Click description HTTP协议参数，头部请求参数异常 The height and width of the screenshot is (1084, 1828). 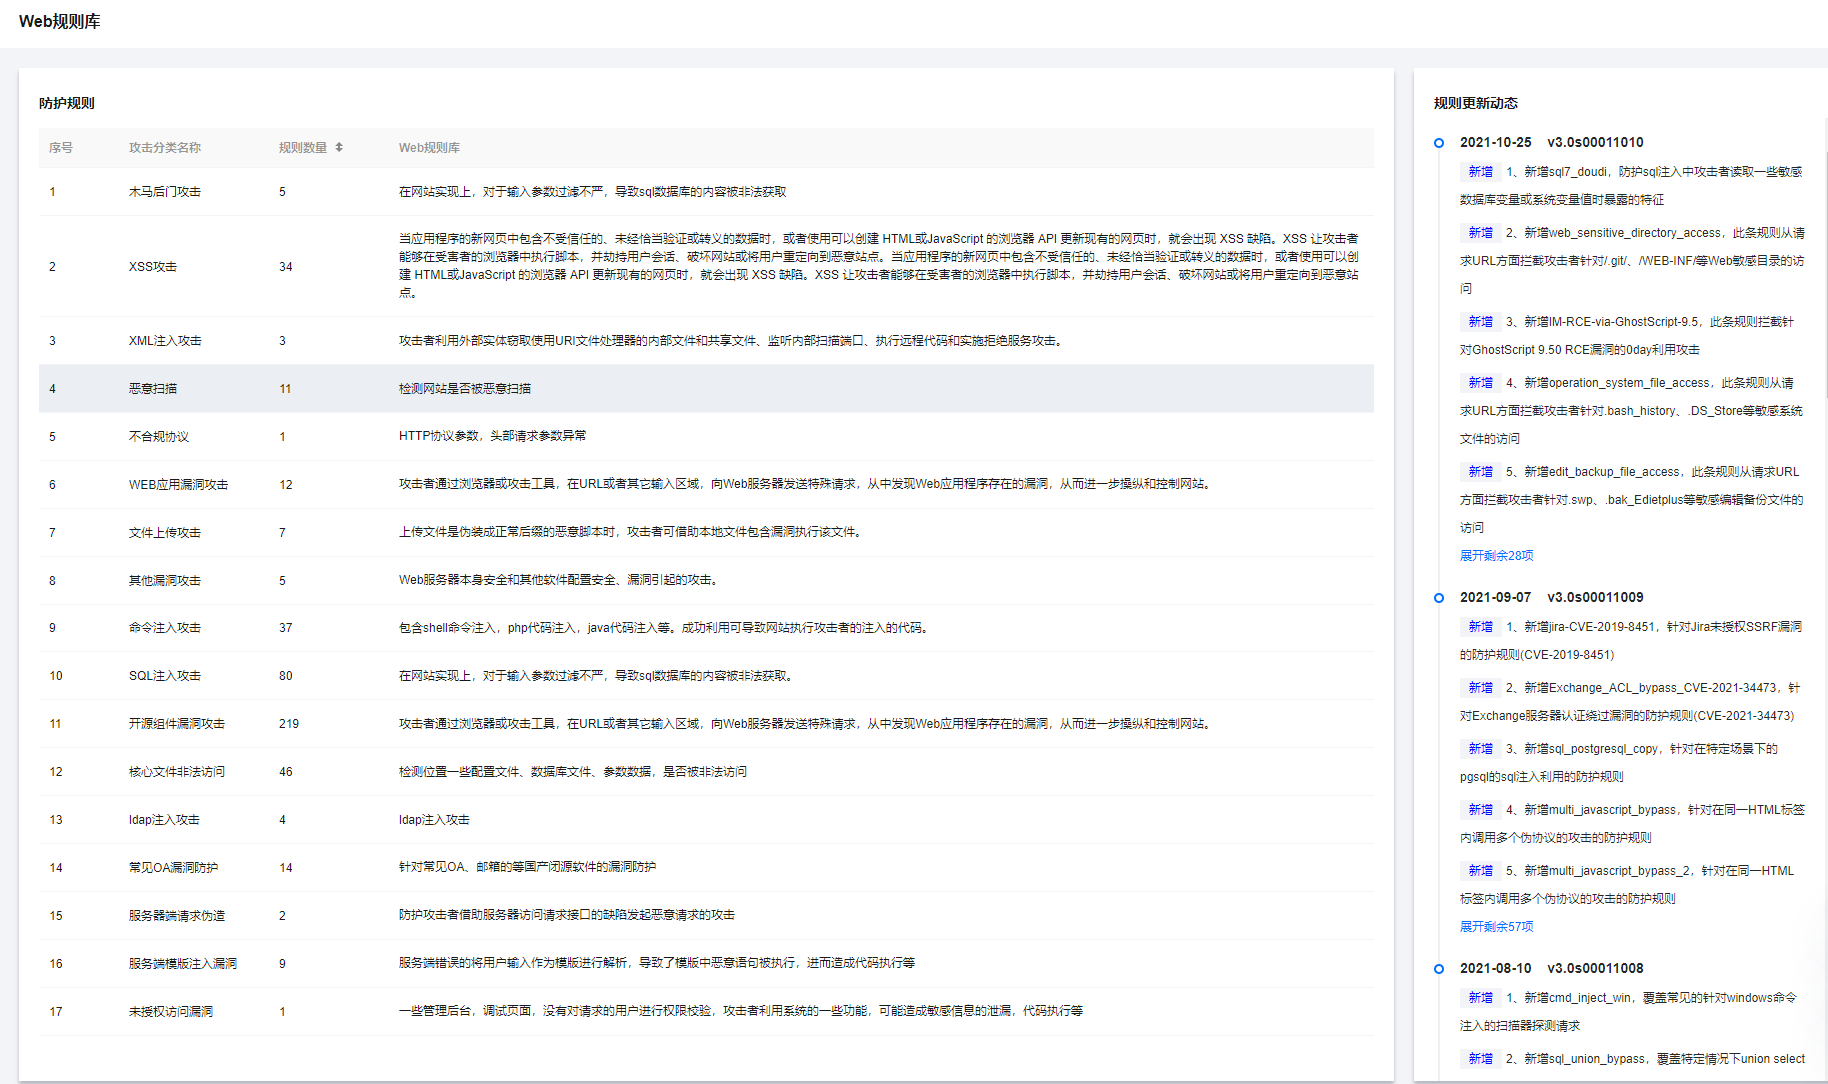(x=493, y=436)
